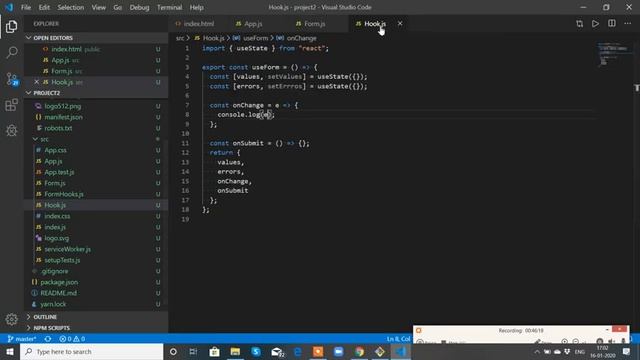This screenshot has width=640, height=360.
Task: Open App.css in the file tree
Action: point(56,150)
